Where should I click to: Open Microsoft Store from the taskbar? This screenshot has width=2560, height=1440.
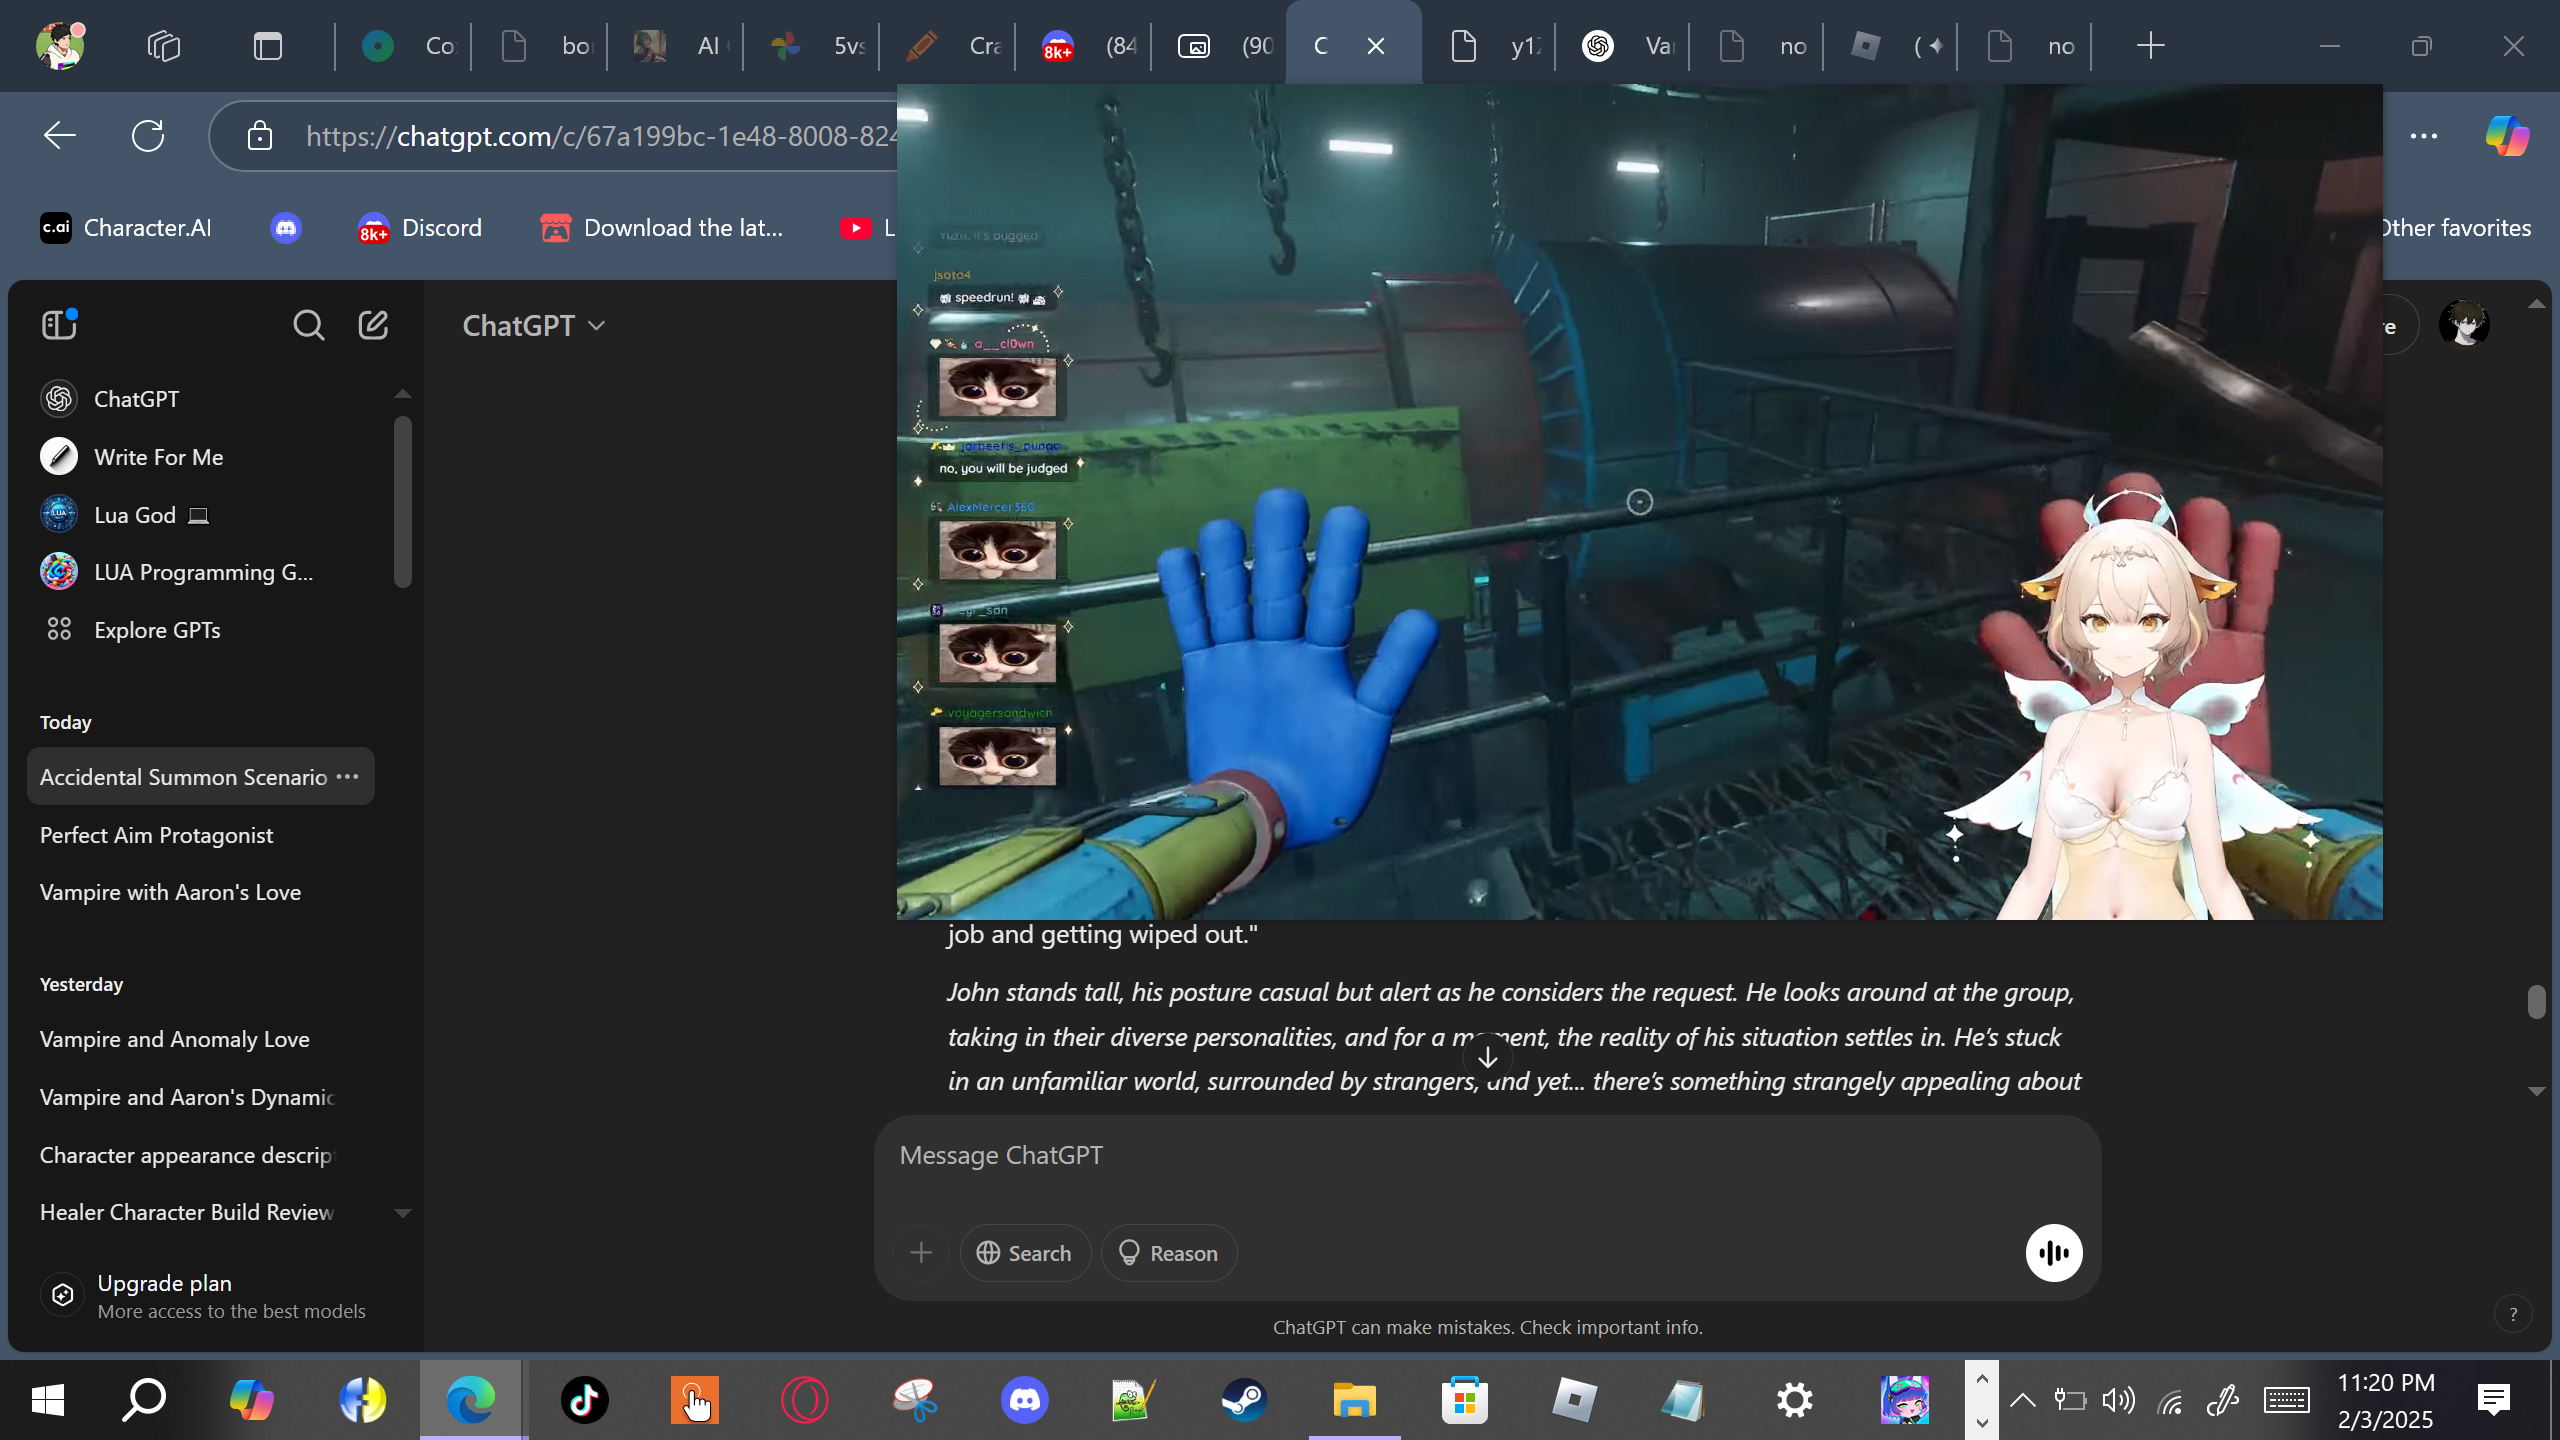click(1465, 1400)
